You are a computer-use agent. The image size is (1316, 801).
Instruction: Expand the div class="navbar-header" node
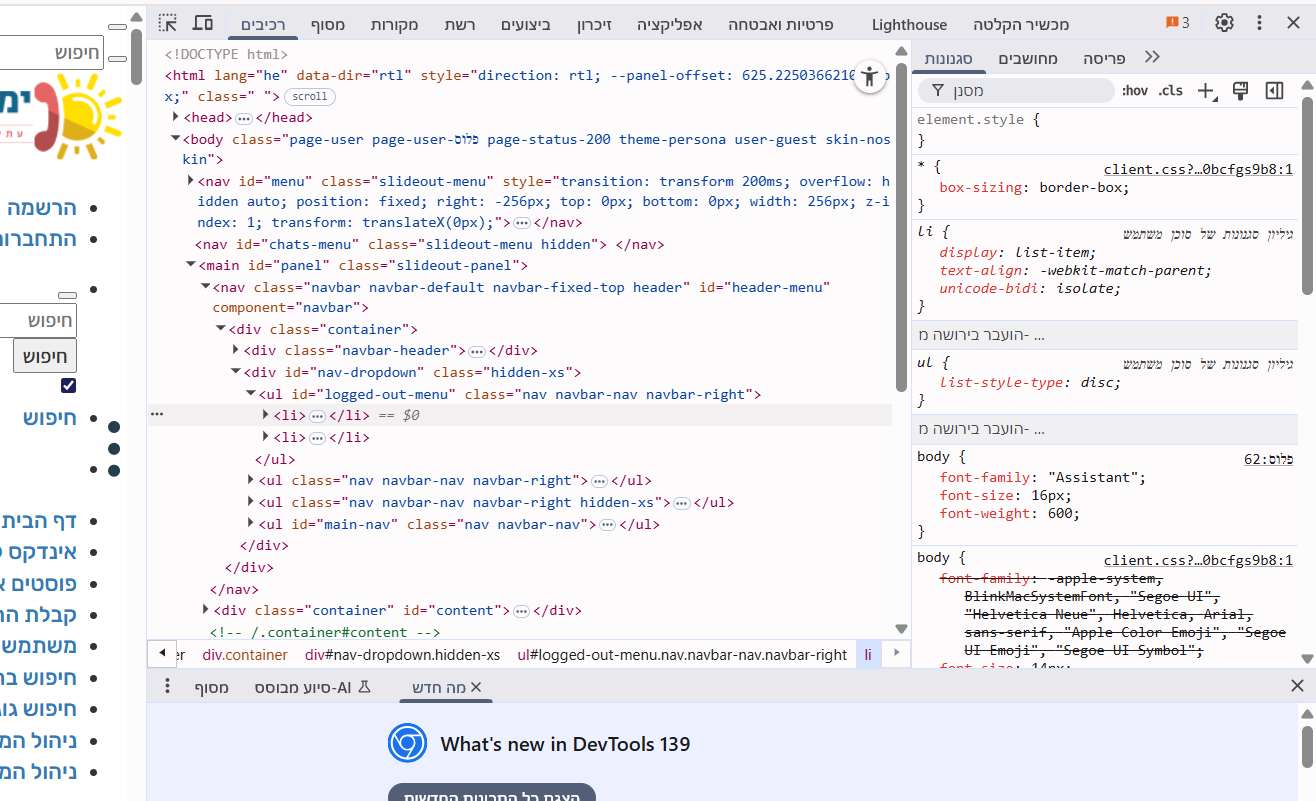(237, 350)
